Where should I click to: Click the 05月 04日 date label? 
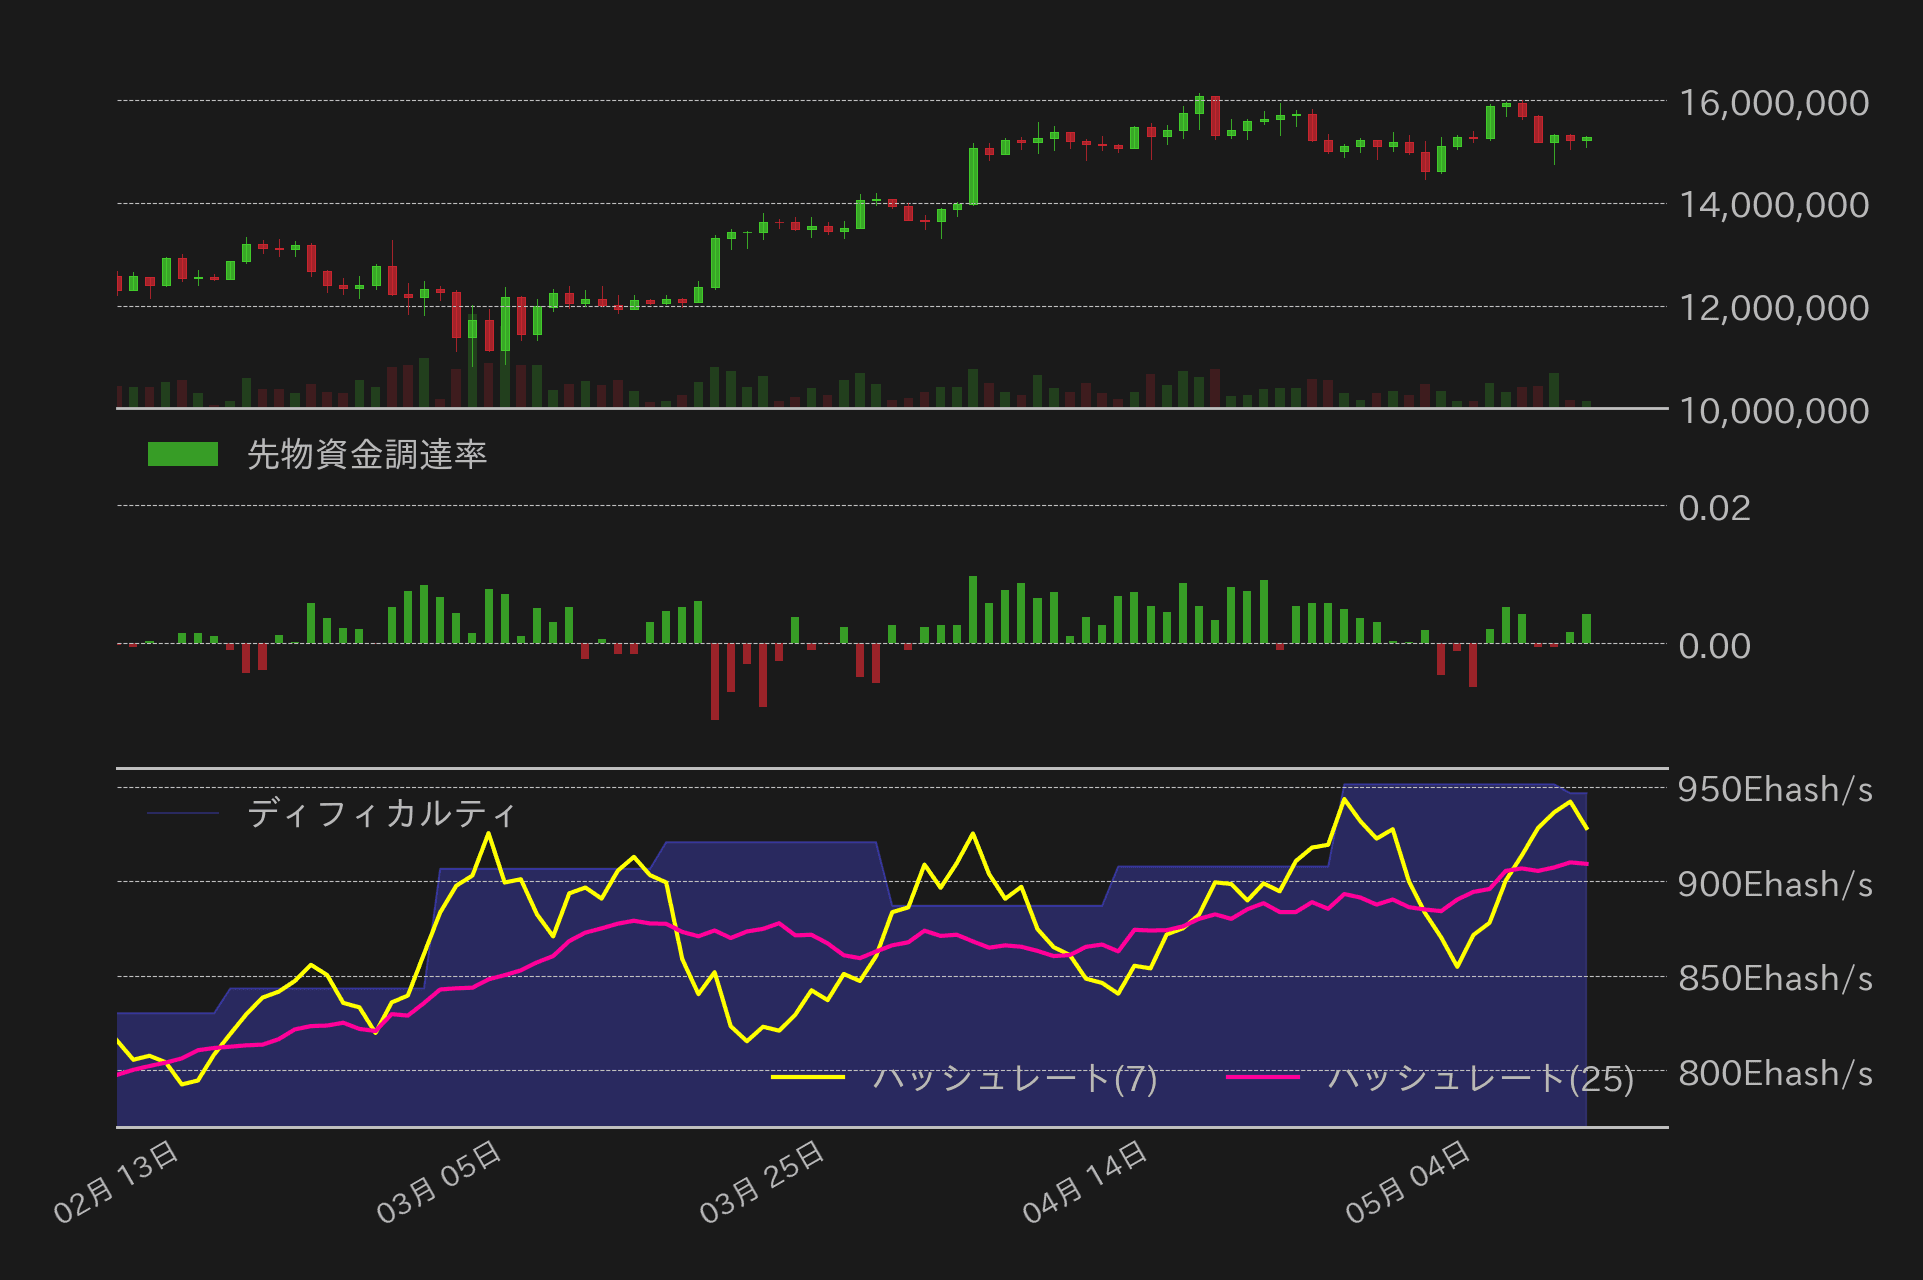1408,1182
